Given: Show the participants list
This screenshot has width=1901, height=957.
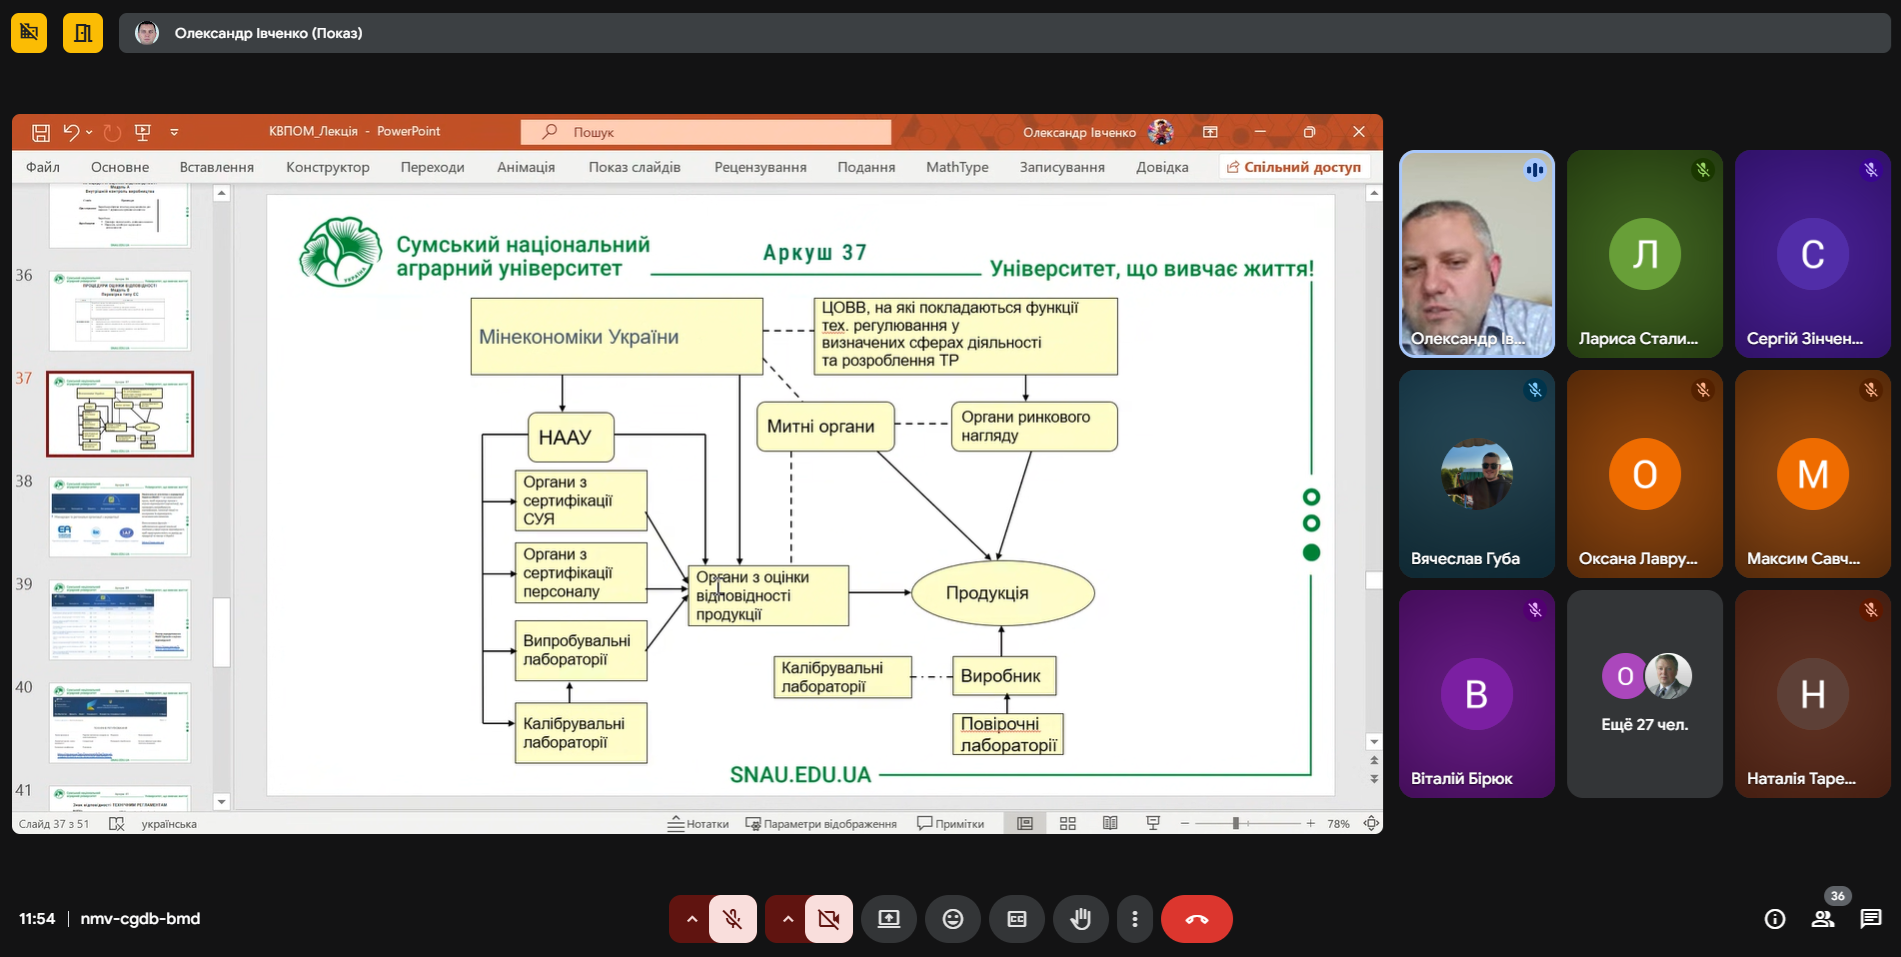Looking at the screenshot, I should 1822,919.
